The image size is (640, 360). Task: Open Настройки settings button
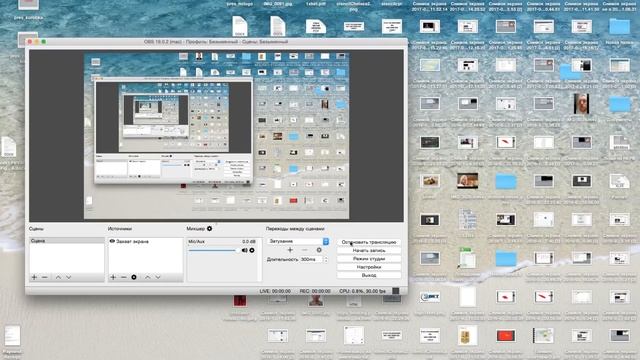(369, 267)
